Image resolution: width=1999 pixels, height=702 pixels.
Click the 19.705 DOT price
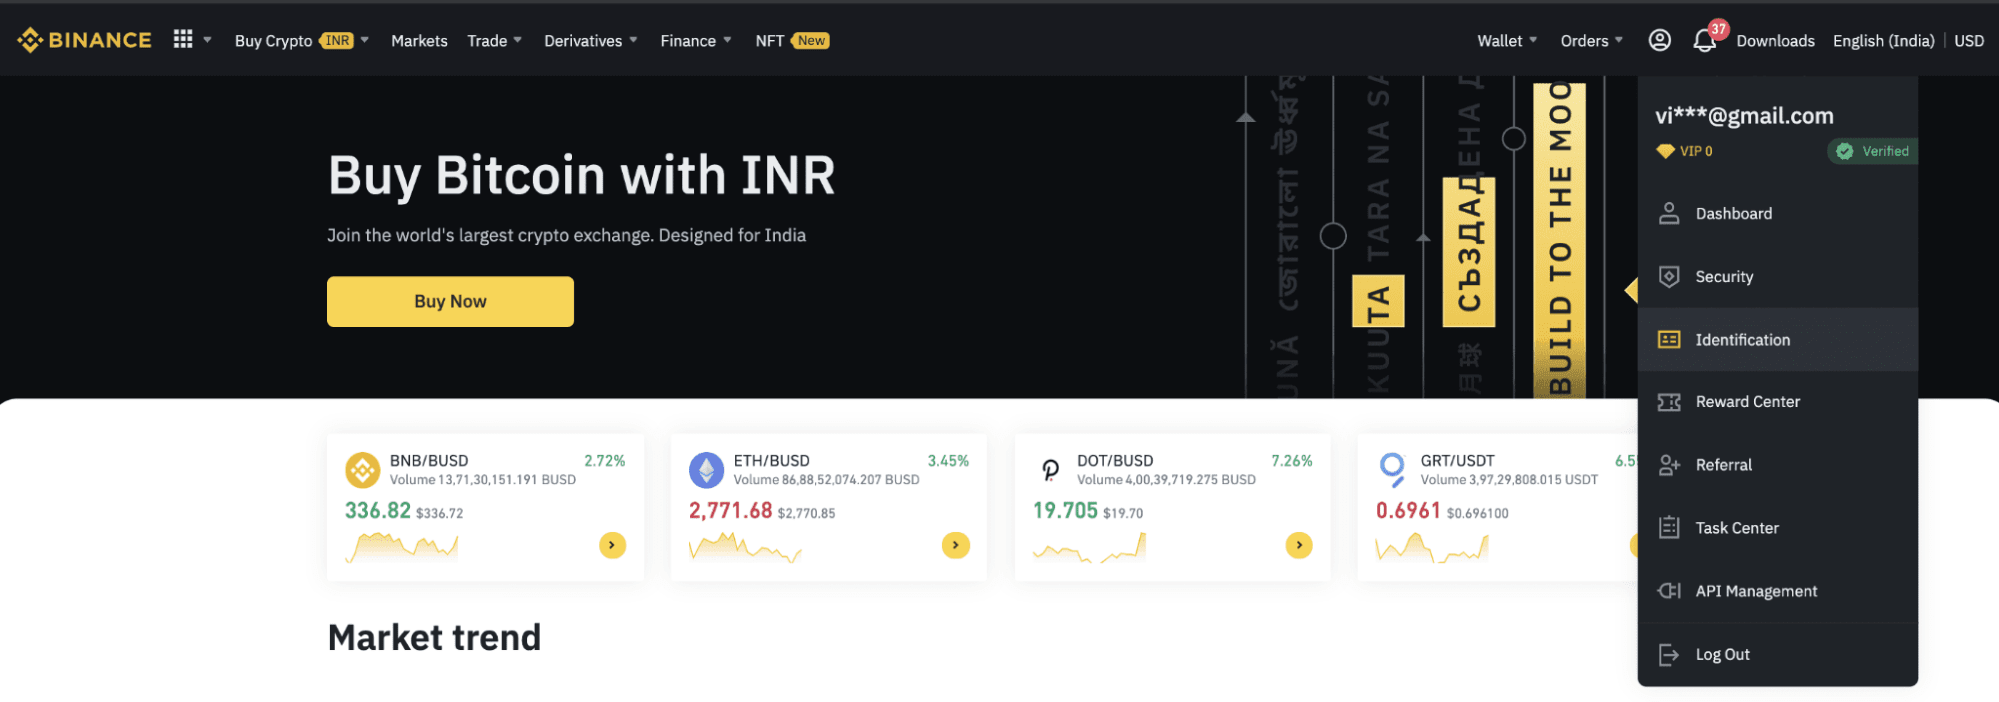1065,510
